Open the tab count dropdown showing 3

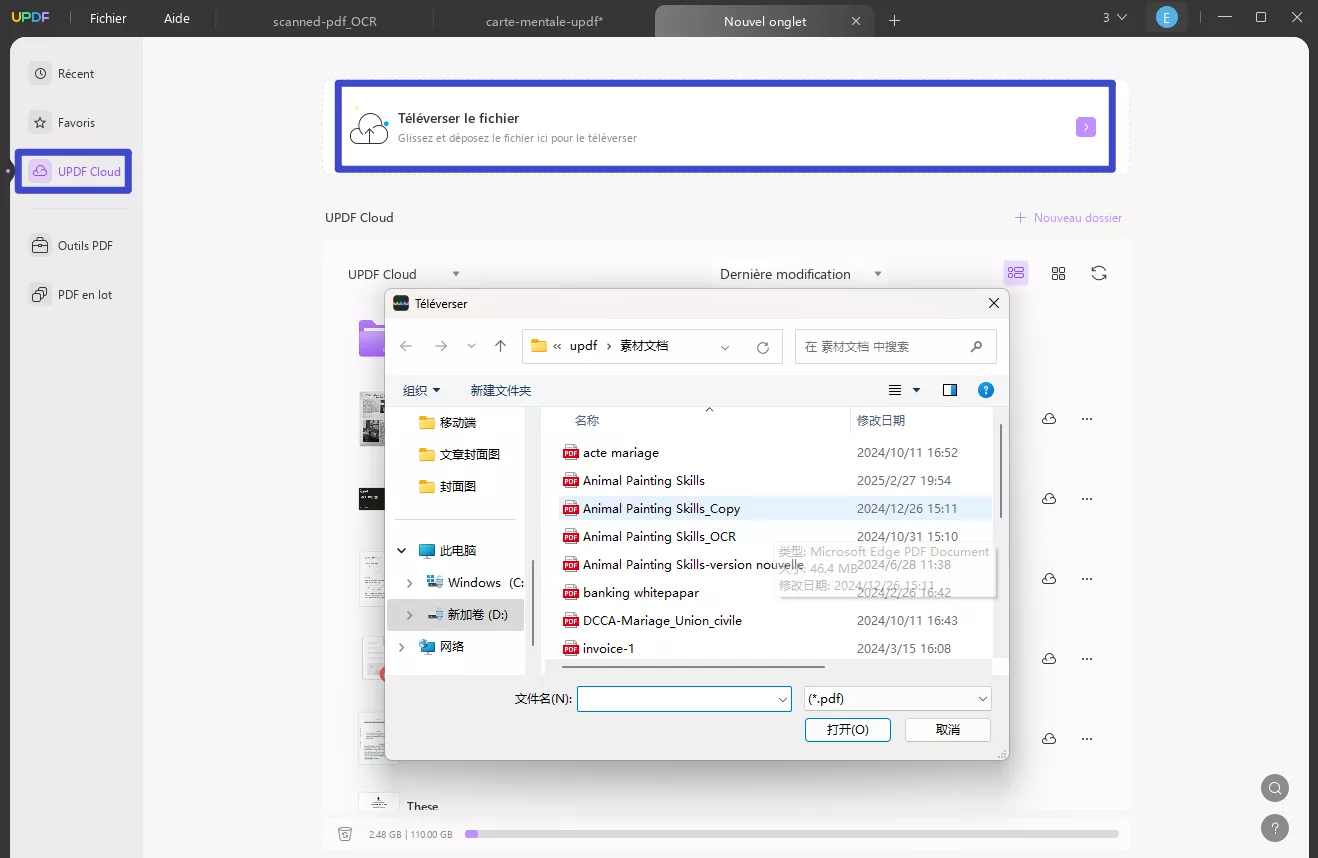click(1115, 17)
